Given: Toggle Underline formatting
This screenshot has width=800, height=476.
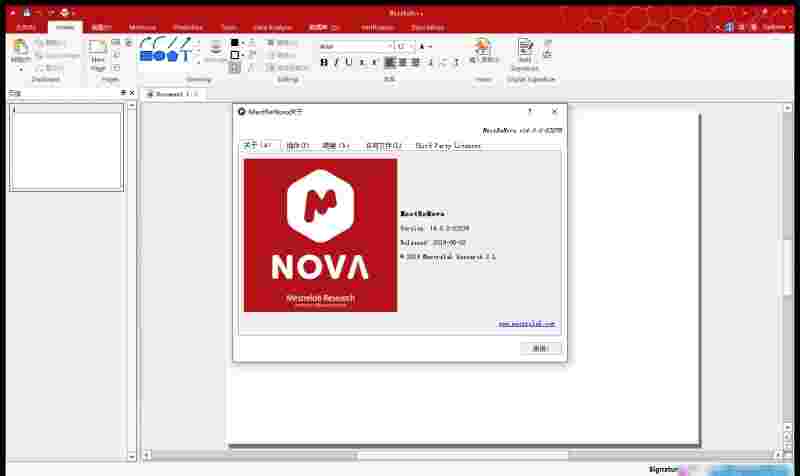Looking at the screenshot, I should pos(348,62).
